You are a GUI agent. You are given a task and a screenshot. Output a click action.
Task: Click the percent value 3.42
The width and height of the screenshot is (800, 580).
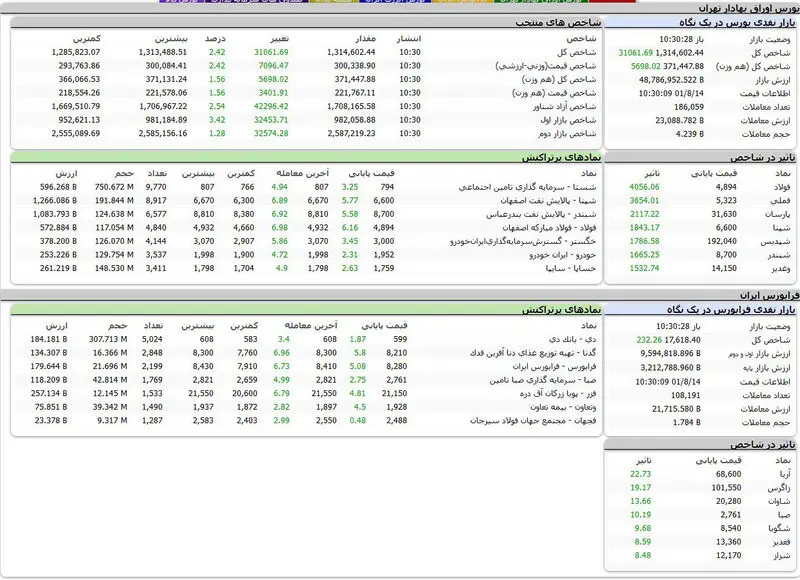(x=217, y=120)
